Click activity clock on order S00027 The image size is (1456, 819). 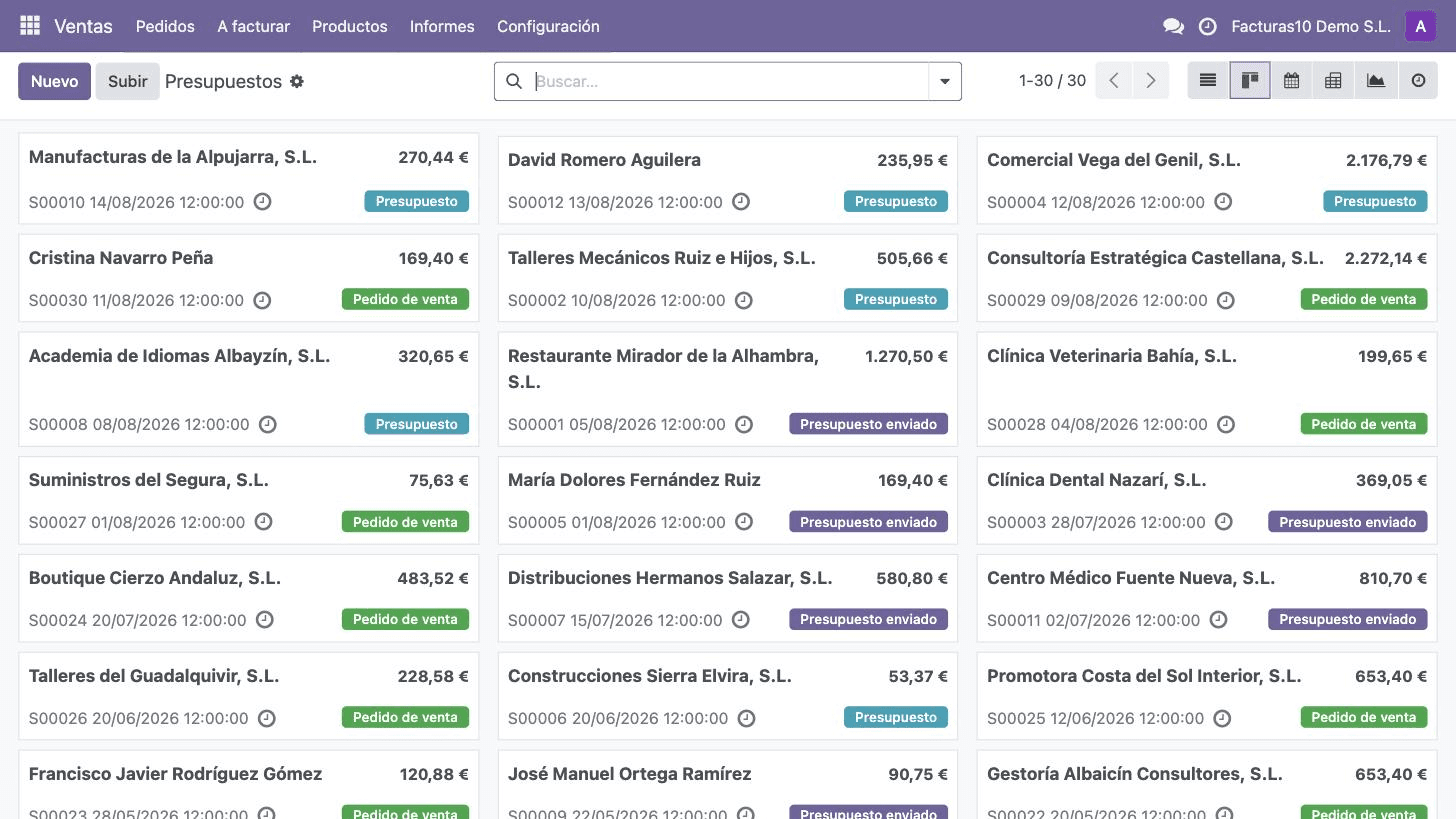(263, 522)
